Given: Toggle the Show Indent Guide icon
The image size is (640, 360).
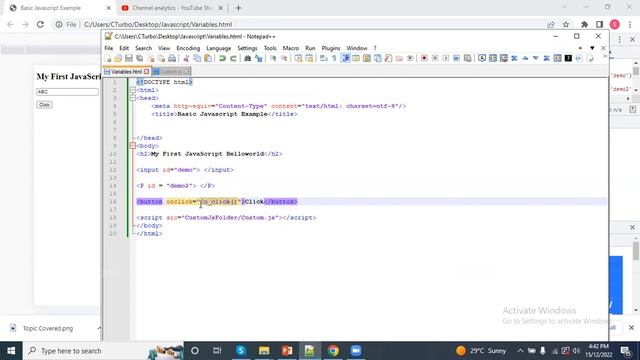Looking at the screenshot, I should [x=346, y=58].
